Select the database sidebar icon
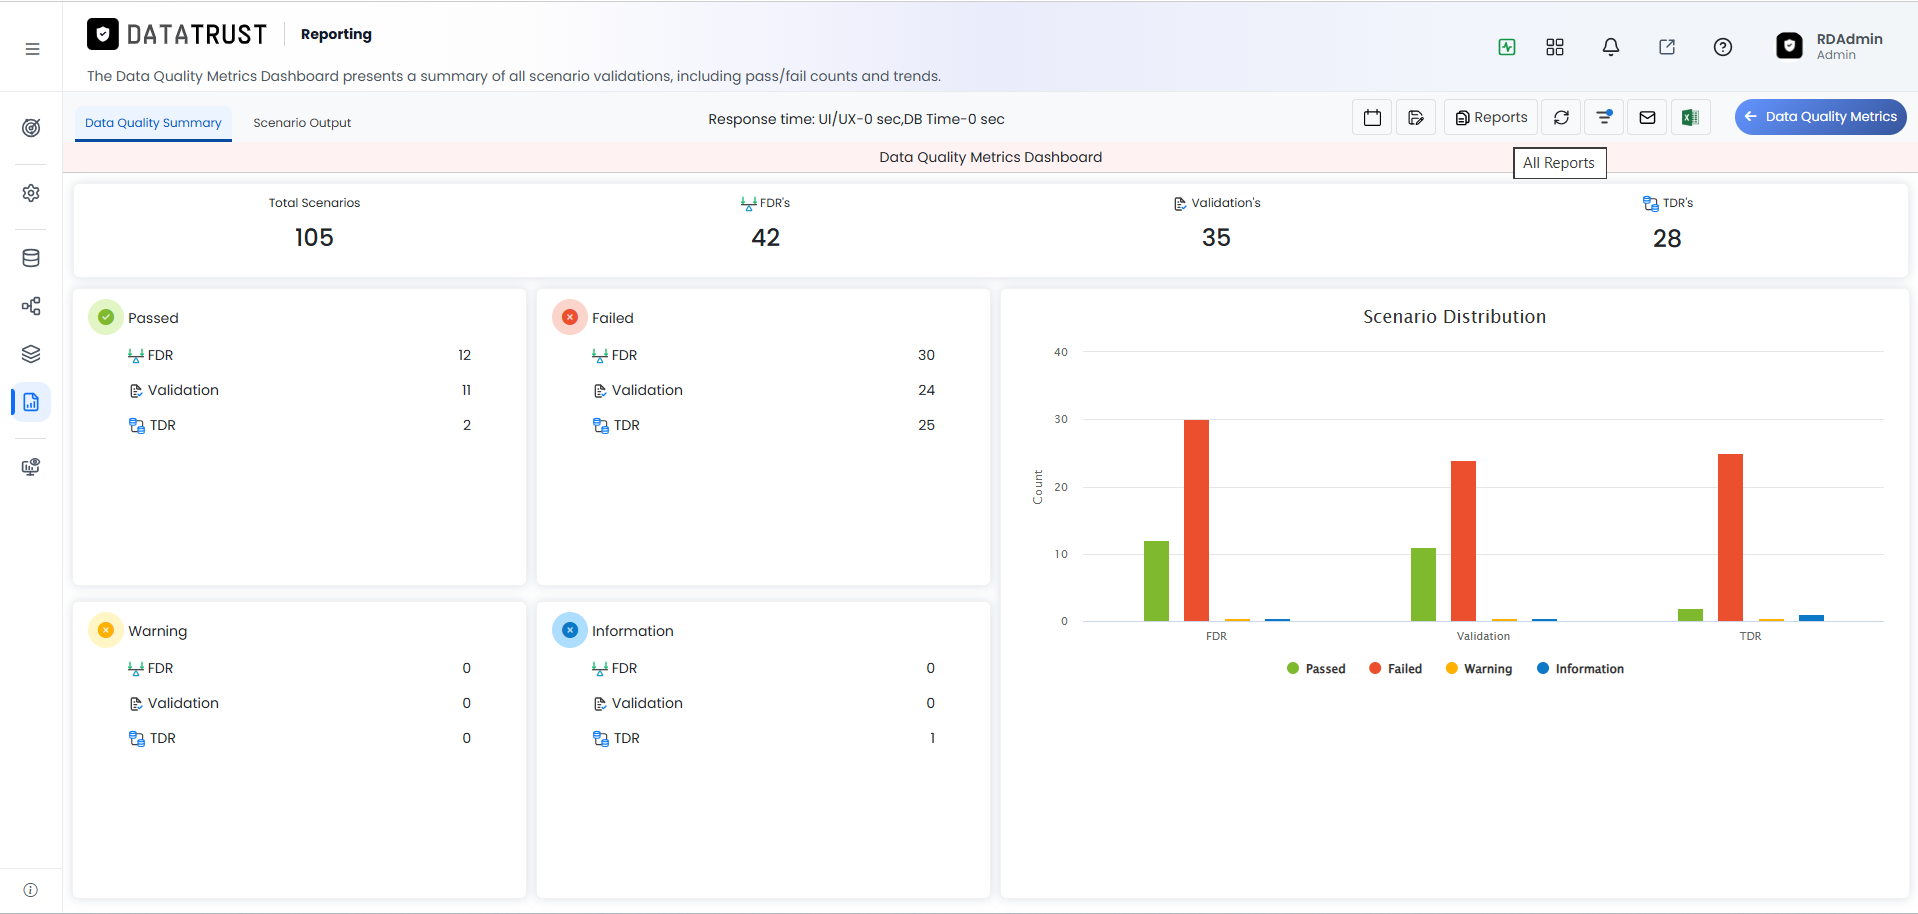The image size is (1918, 914). (31, 258)
